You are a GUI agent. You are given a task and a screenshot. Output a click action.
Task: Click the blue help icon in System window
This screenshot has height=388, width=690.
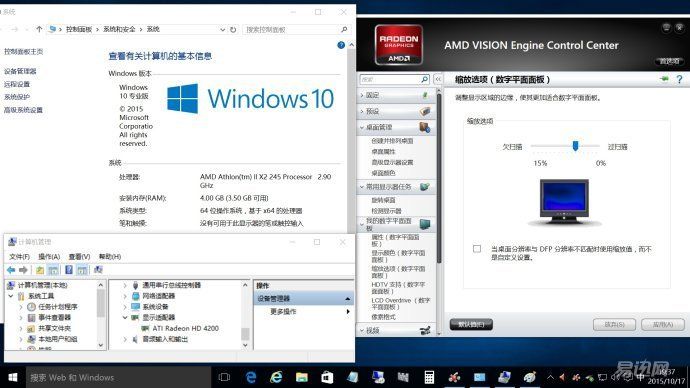[341, 45]
